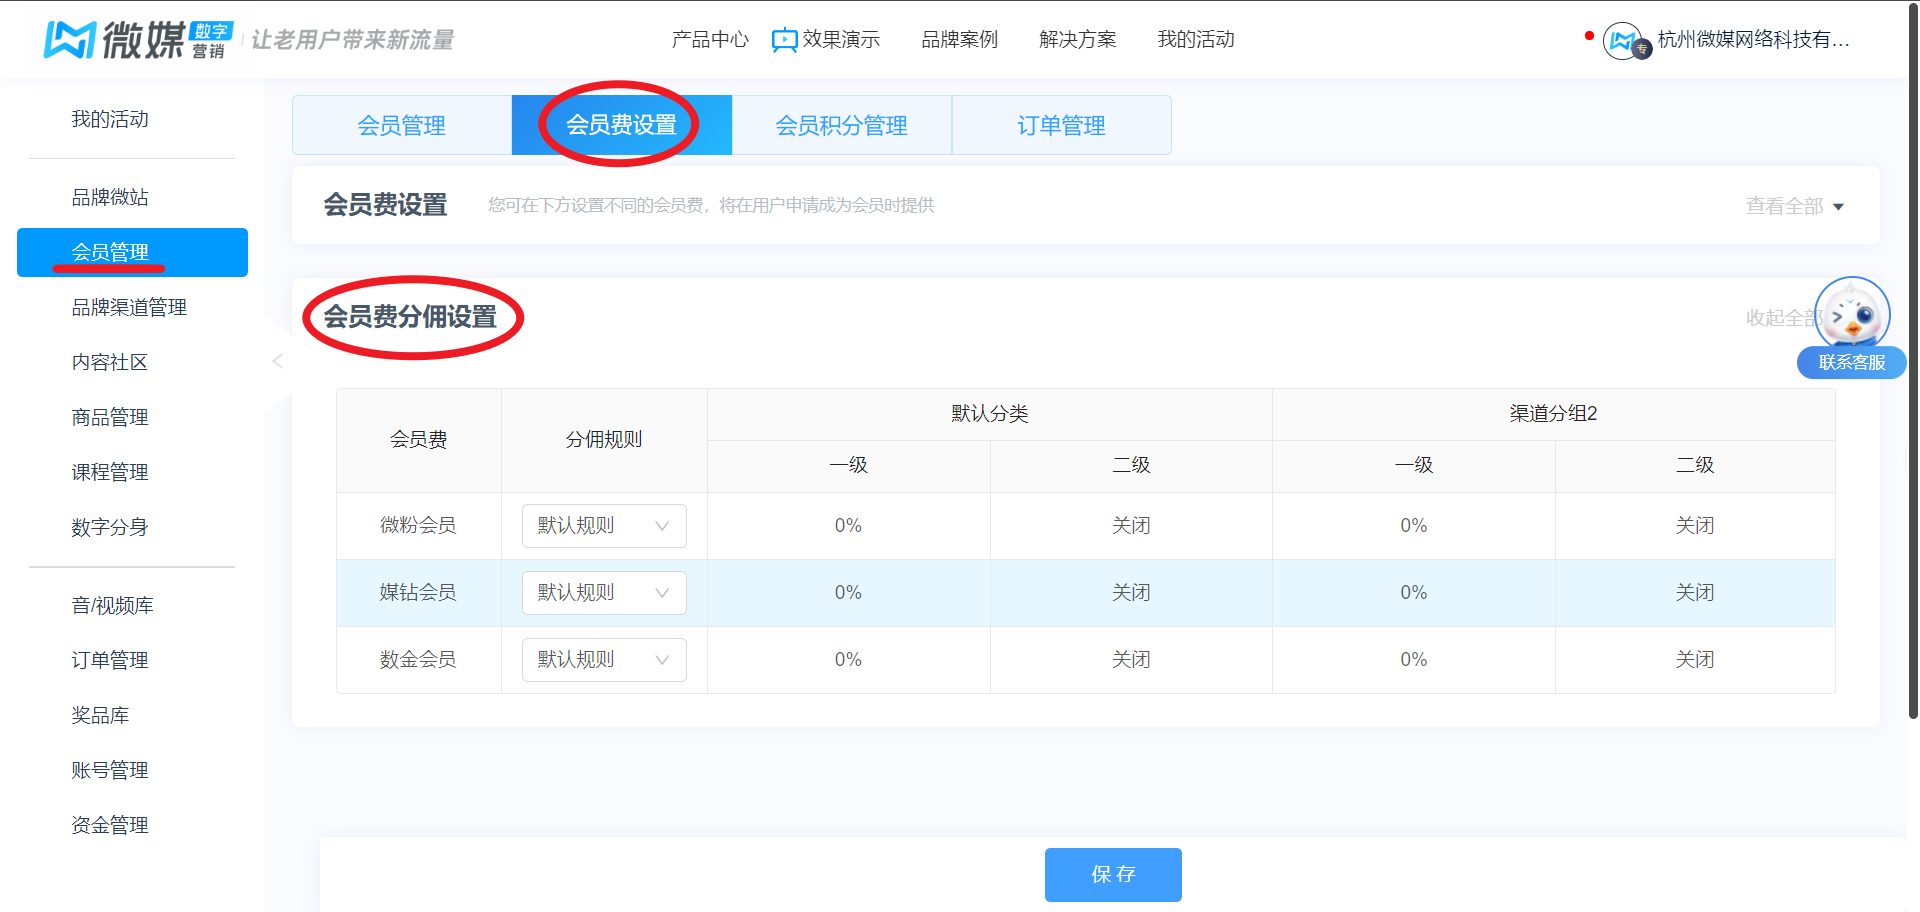This screenshot has width=1920, height=912.
Task: Open 品牌案例 in top navigation
Action: pos(960,39)
